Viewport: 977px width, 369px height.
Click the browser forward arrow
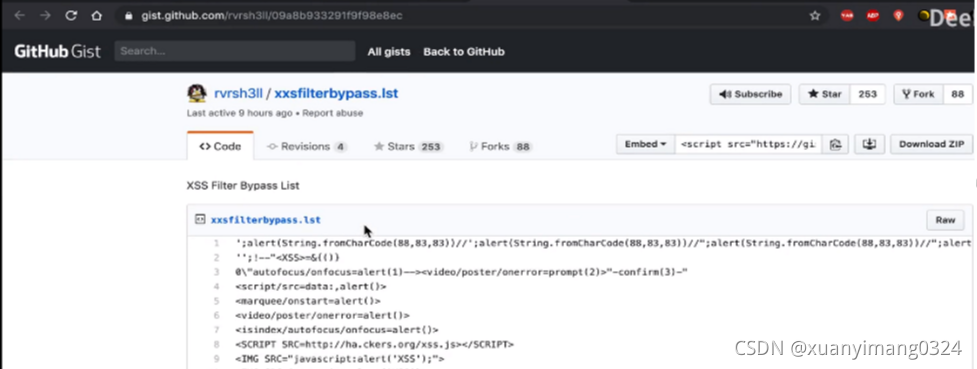tap(45, 16)
